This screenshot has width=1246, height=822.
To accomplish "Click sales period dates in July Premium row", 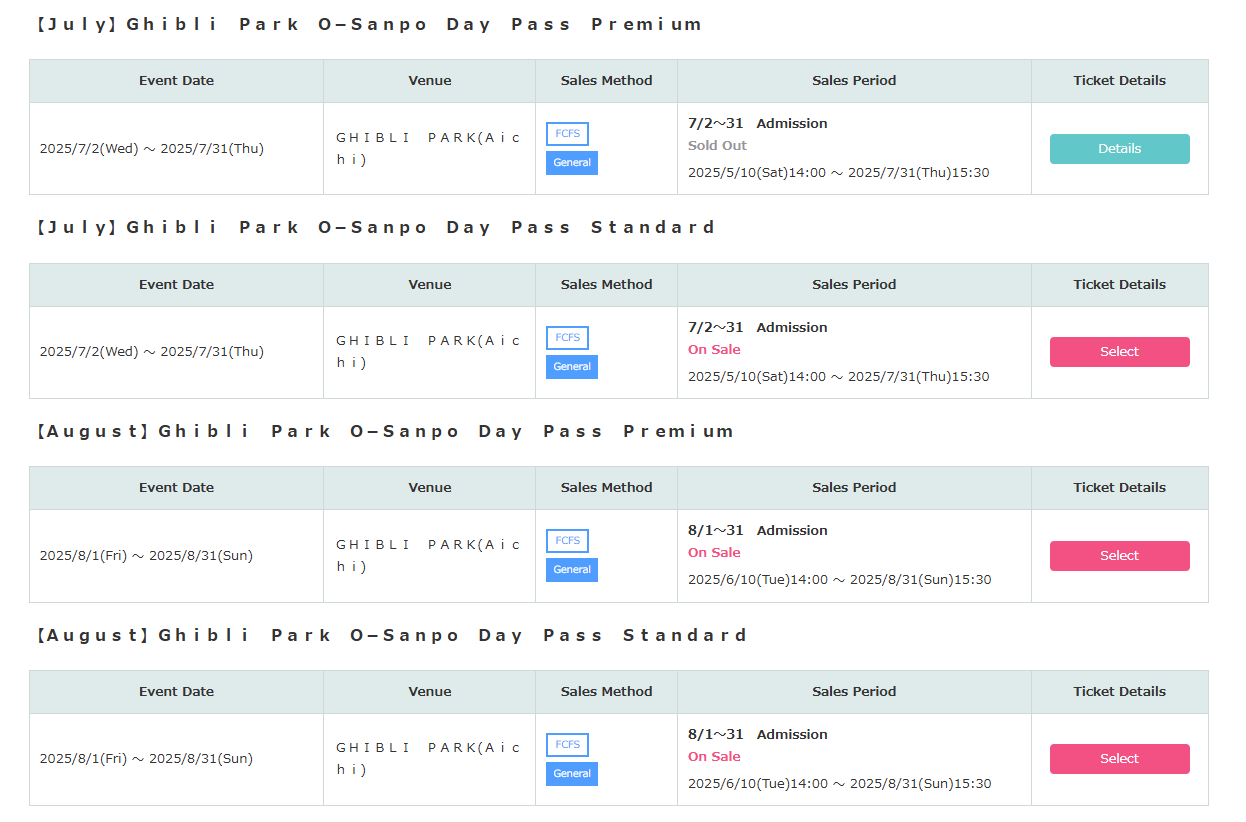I will [839, 173].
